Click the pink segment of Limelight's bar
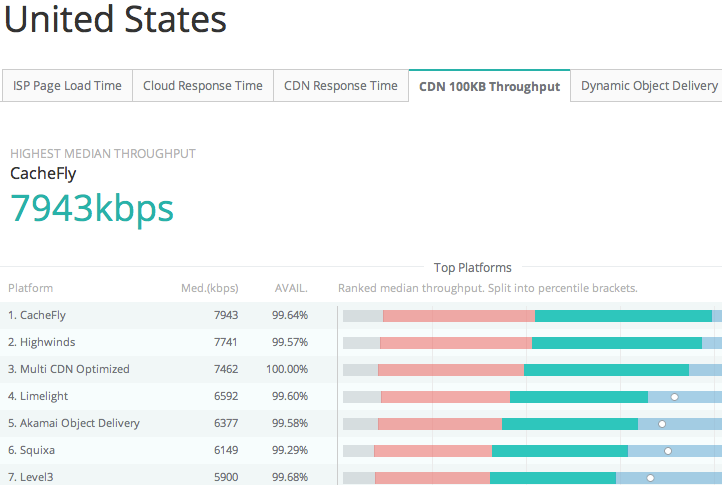Viewport: 722px width, 485px height. (x=445, y=397)
